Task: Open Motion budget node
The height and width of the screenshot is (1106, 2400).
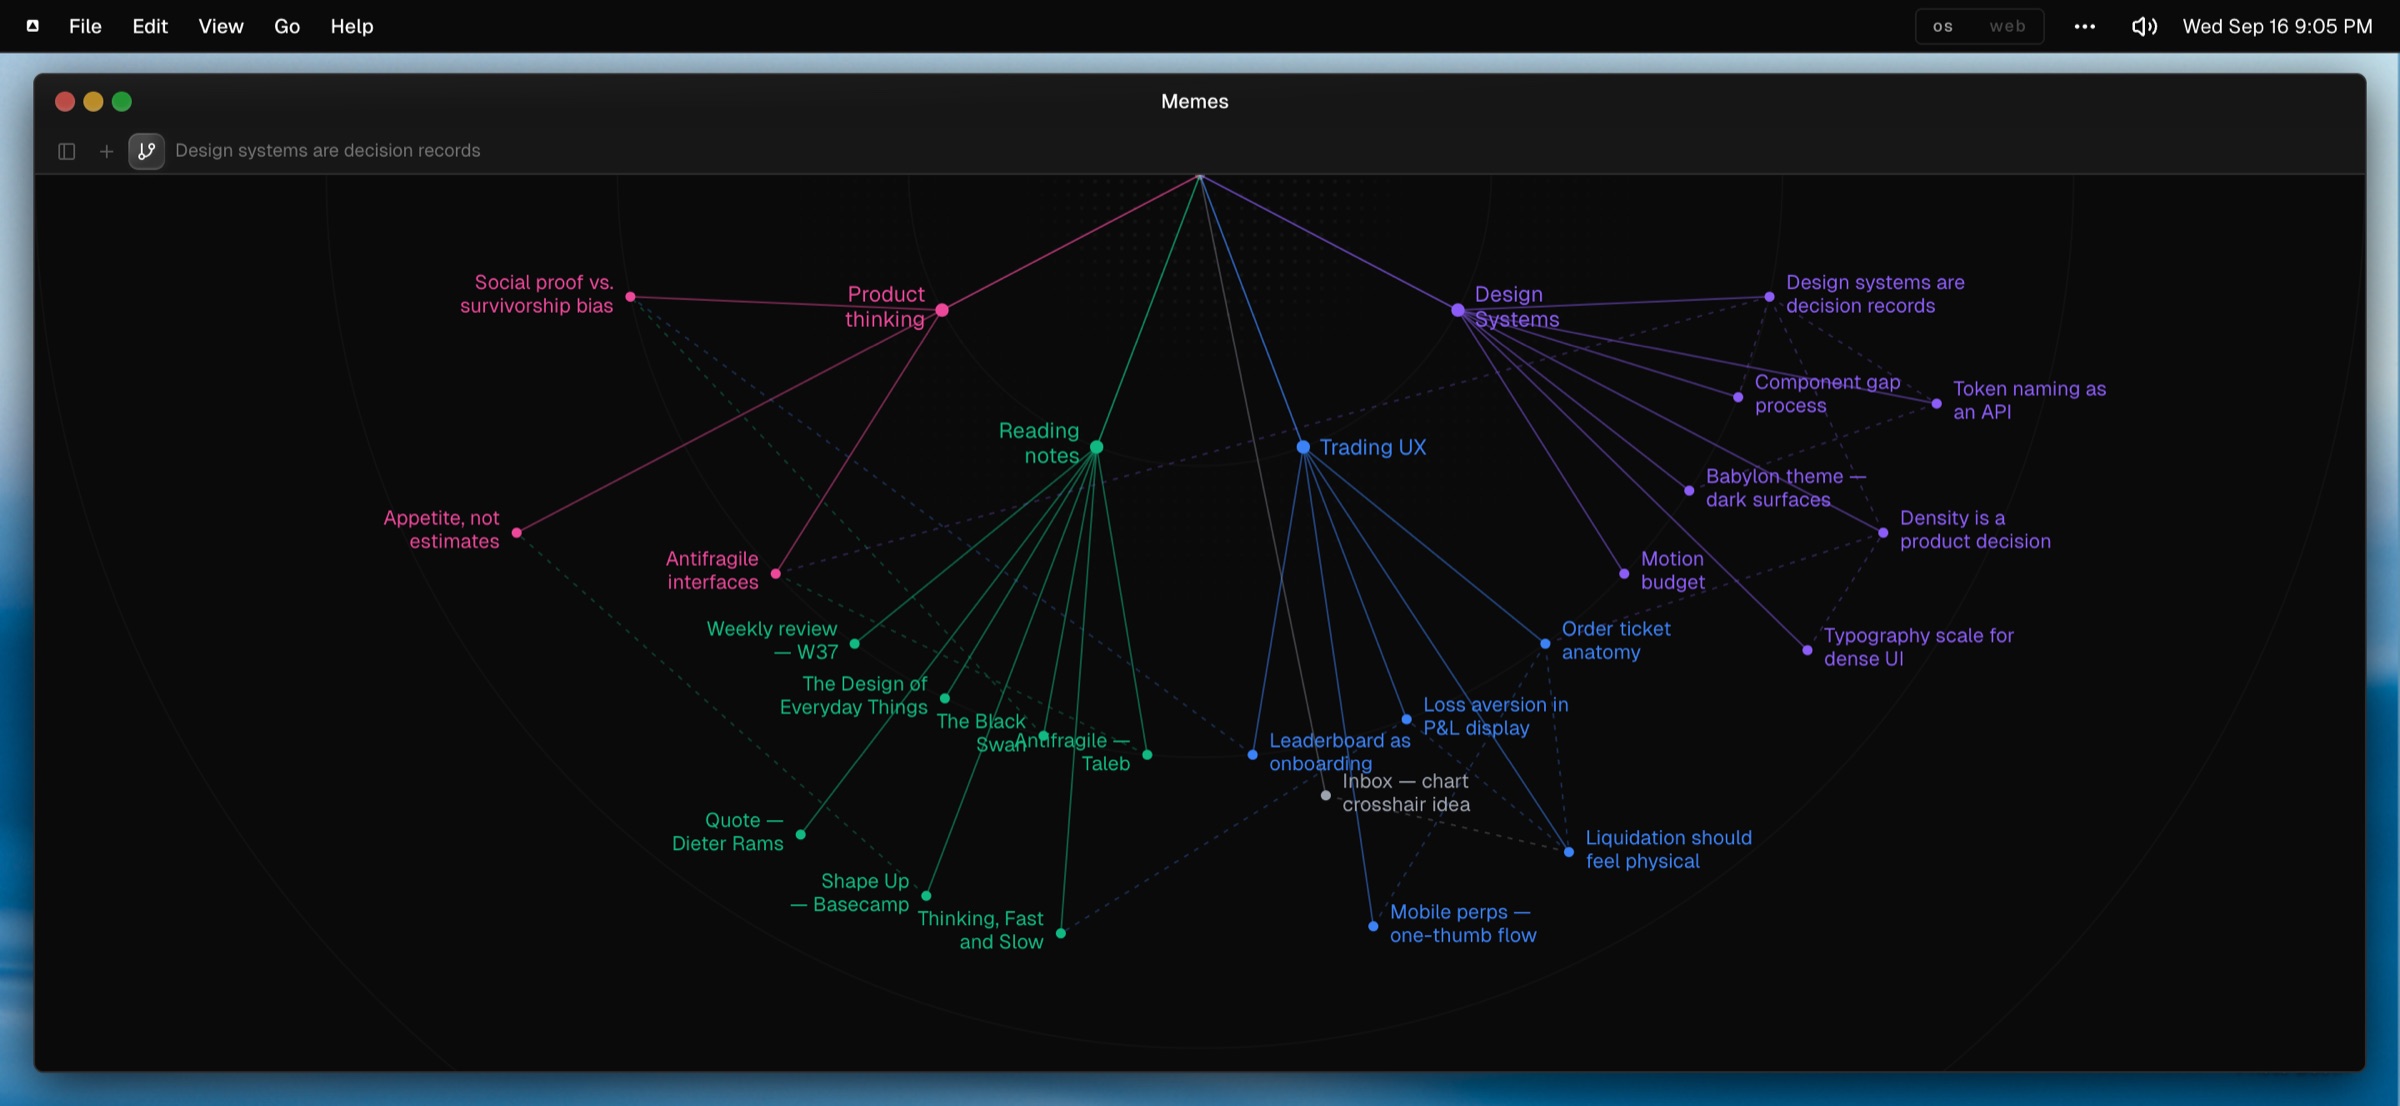Action: point(1624,574)
